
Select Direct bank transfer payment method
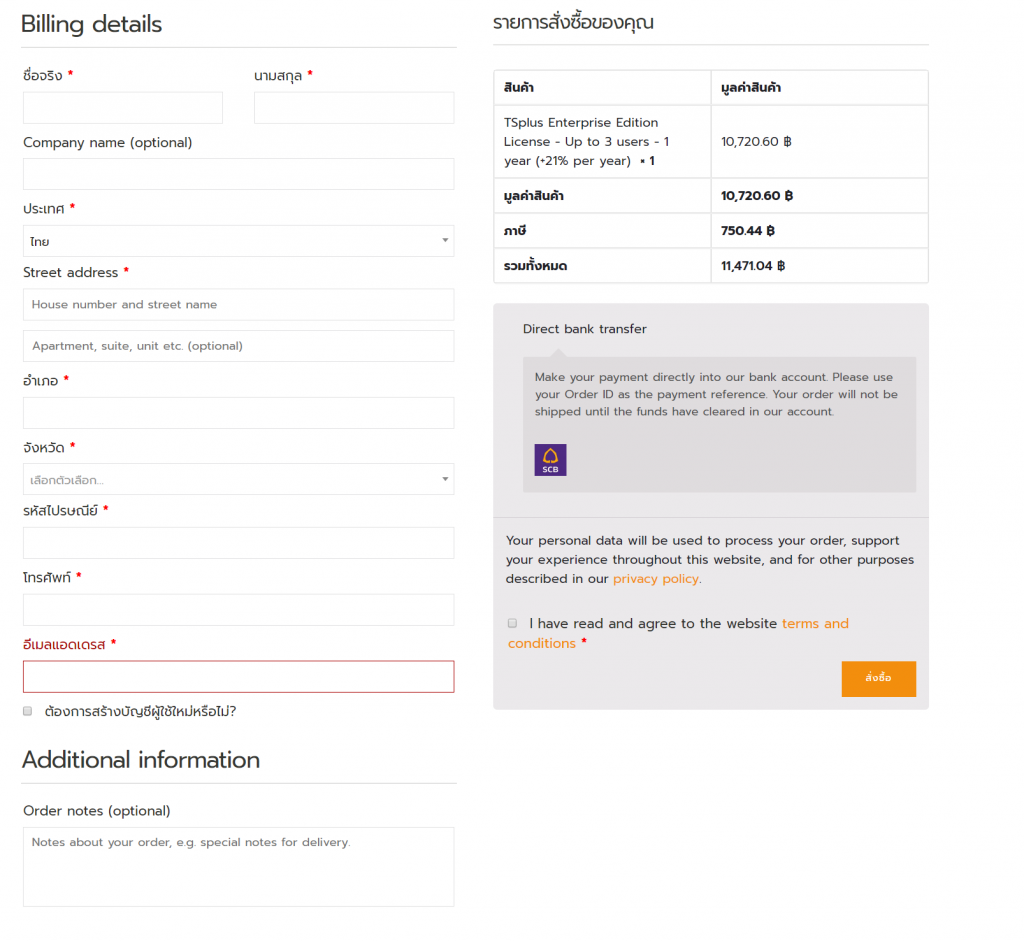click(584, 329)
